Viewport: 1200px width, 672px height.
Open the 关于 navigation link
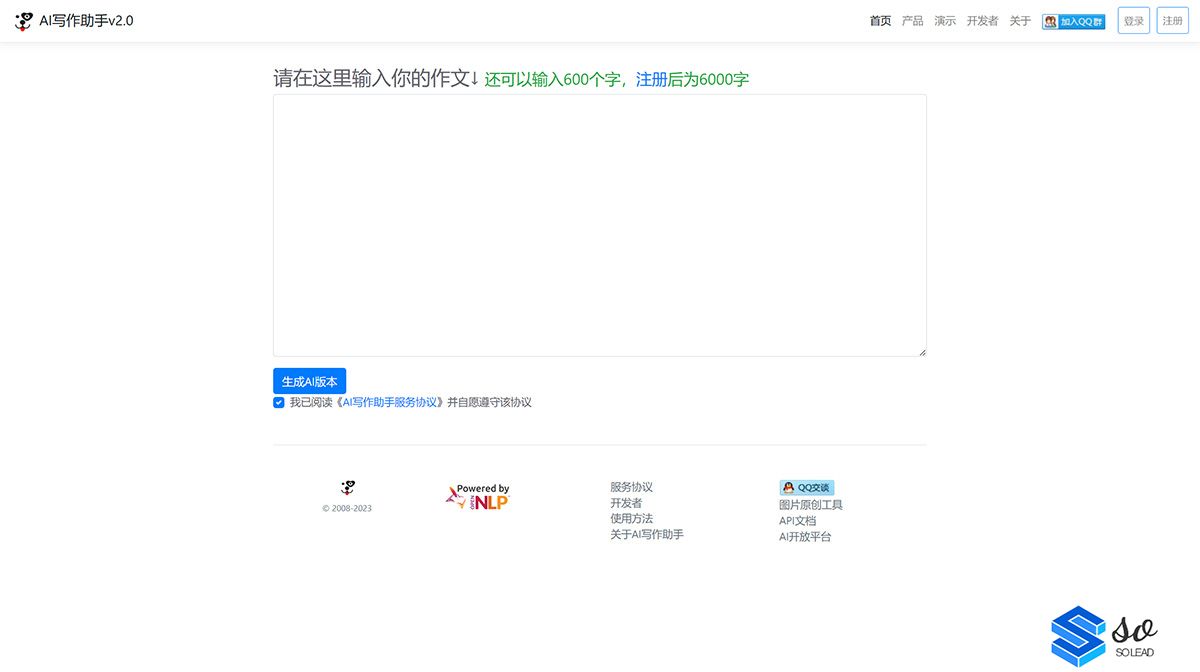(x=1020, y=21)
